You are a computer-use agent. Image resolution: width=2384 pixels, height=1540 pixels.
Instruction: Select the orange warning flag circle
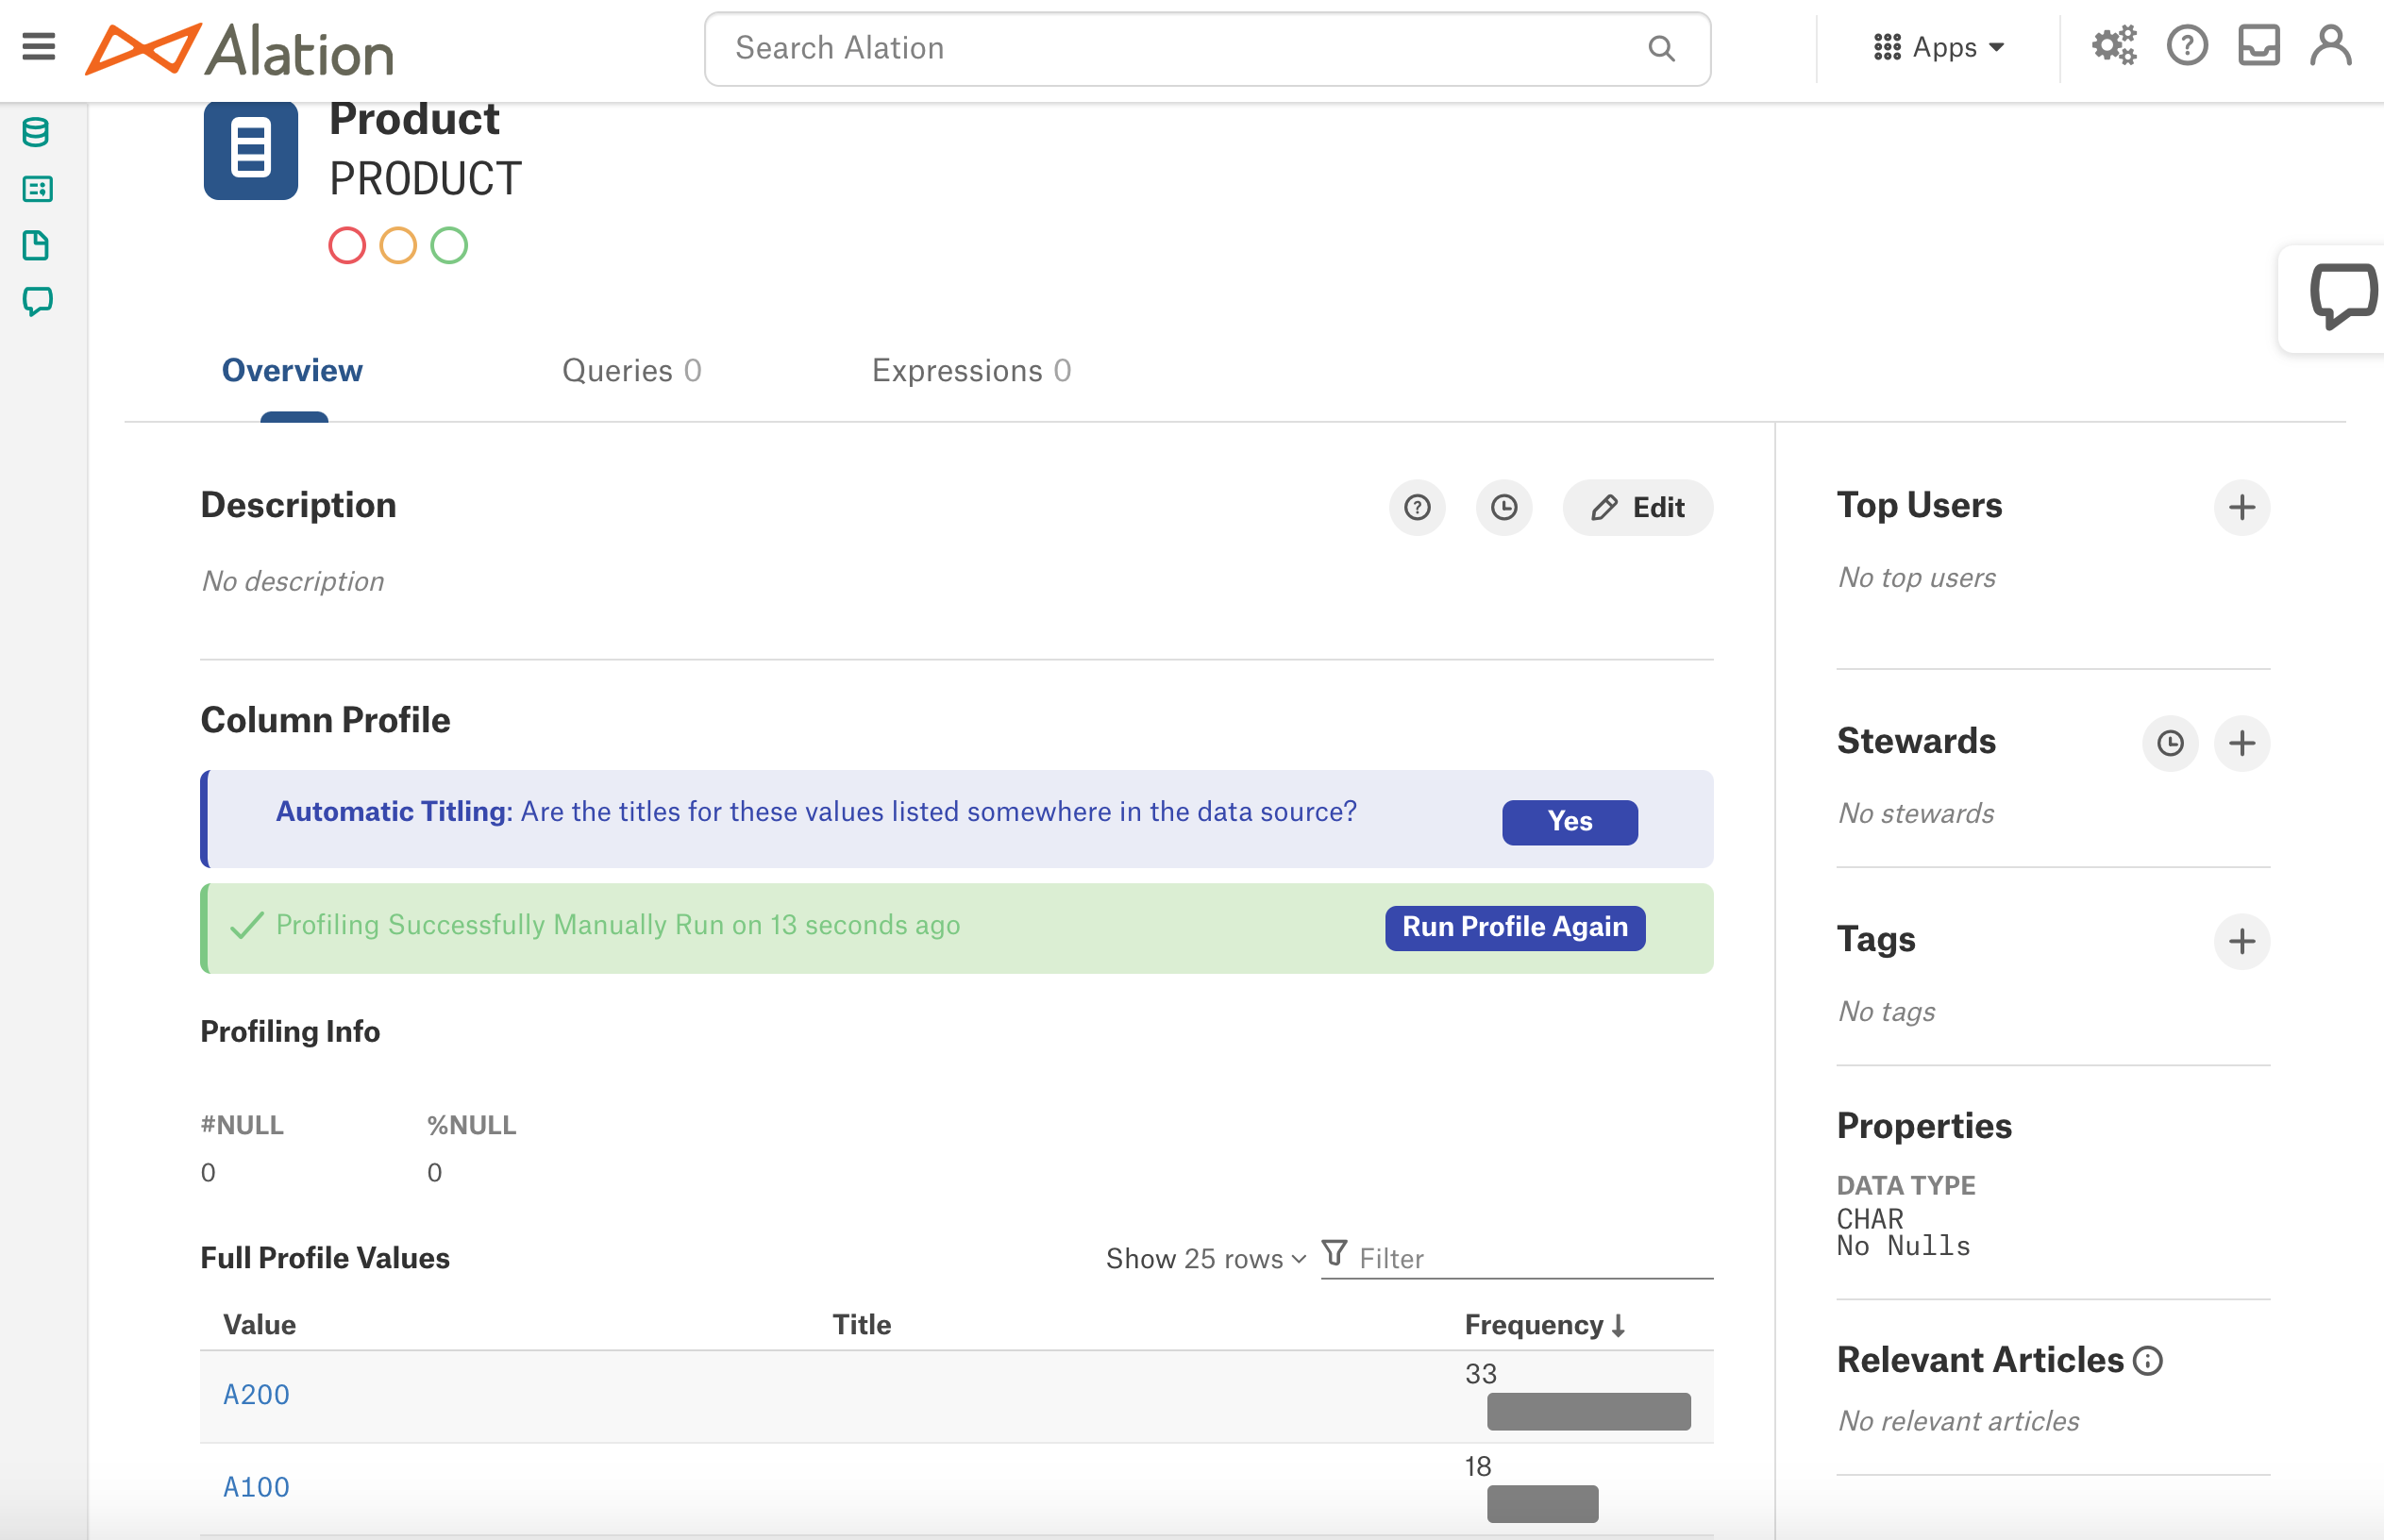(x=398, y=246)
